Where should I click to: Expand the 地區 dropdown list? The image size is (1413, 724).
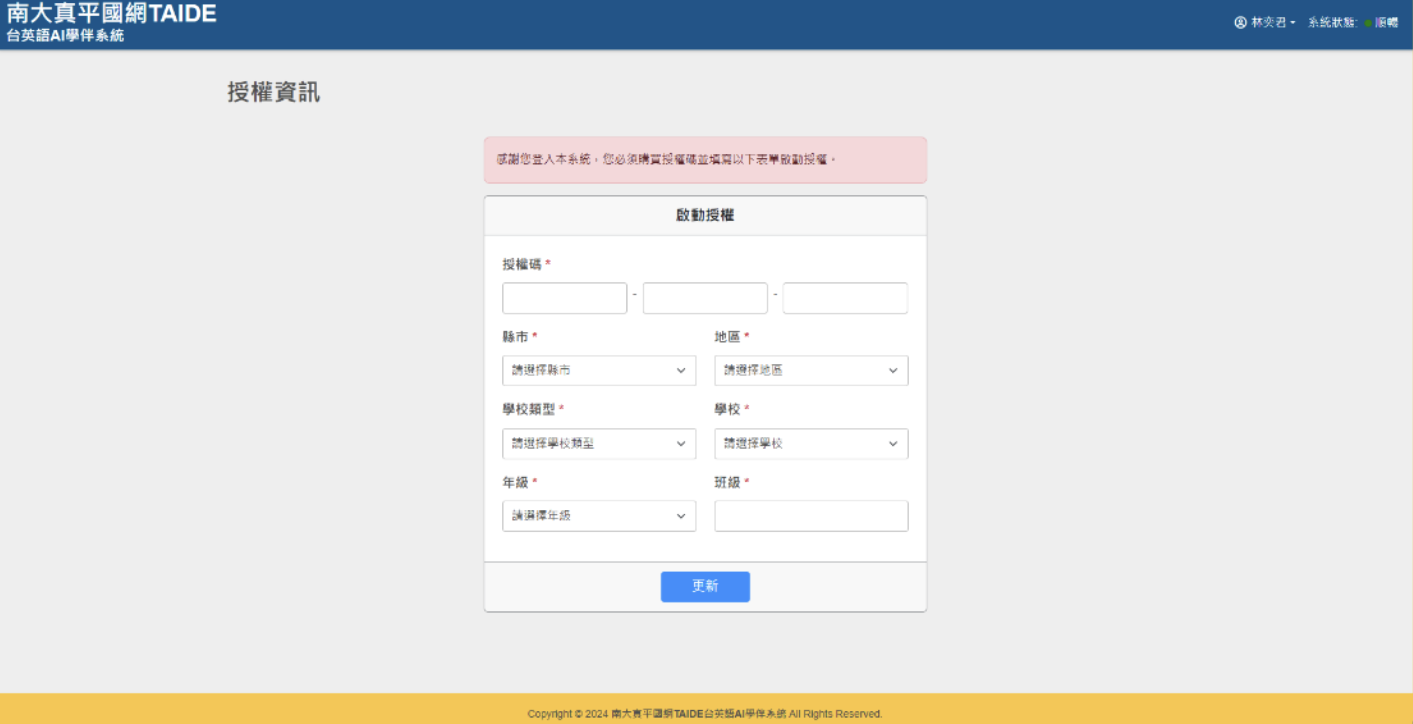click(x=811, y=370)
